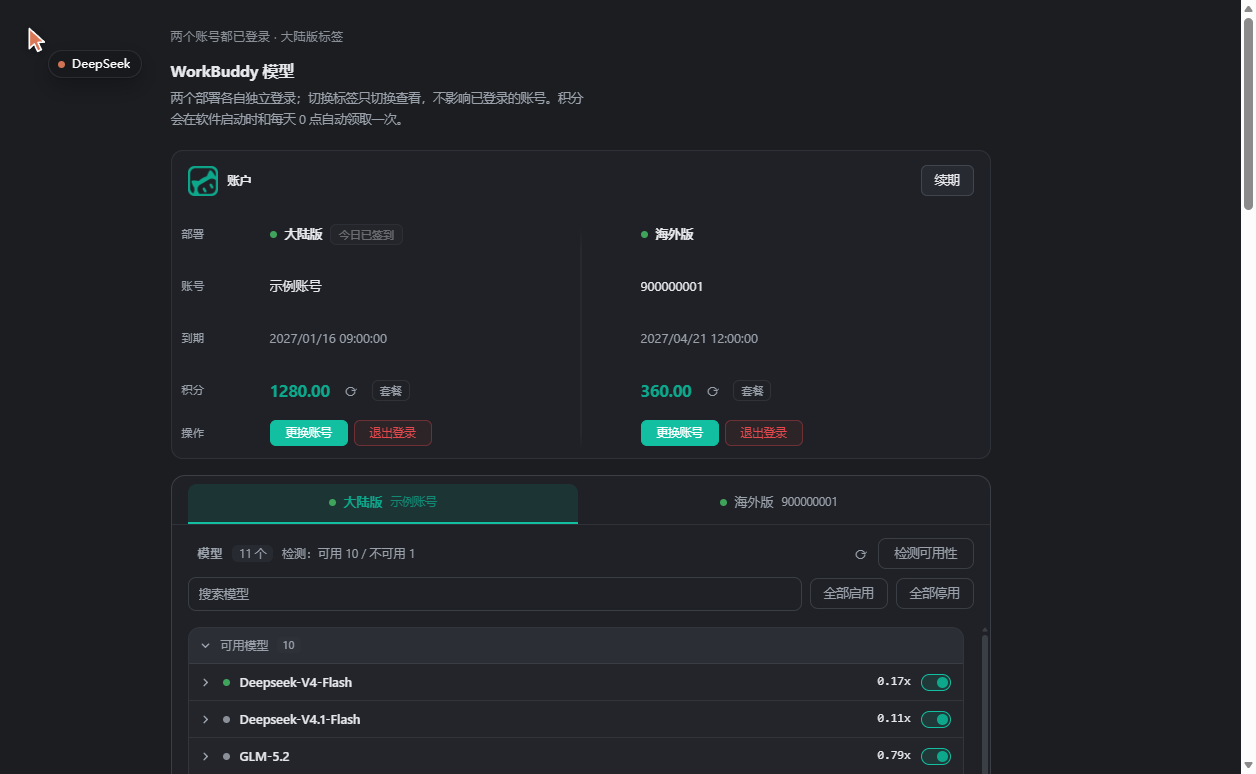Click the WorkBuddy 模型 heading

[232, 72]
